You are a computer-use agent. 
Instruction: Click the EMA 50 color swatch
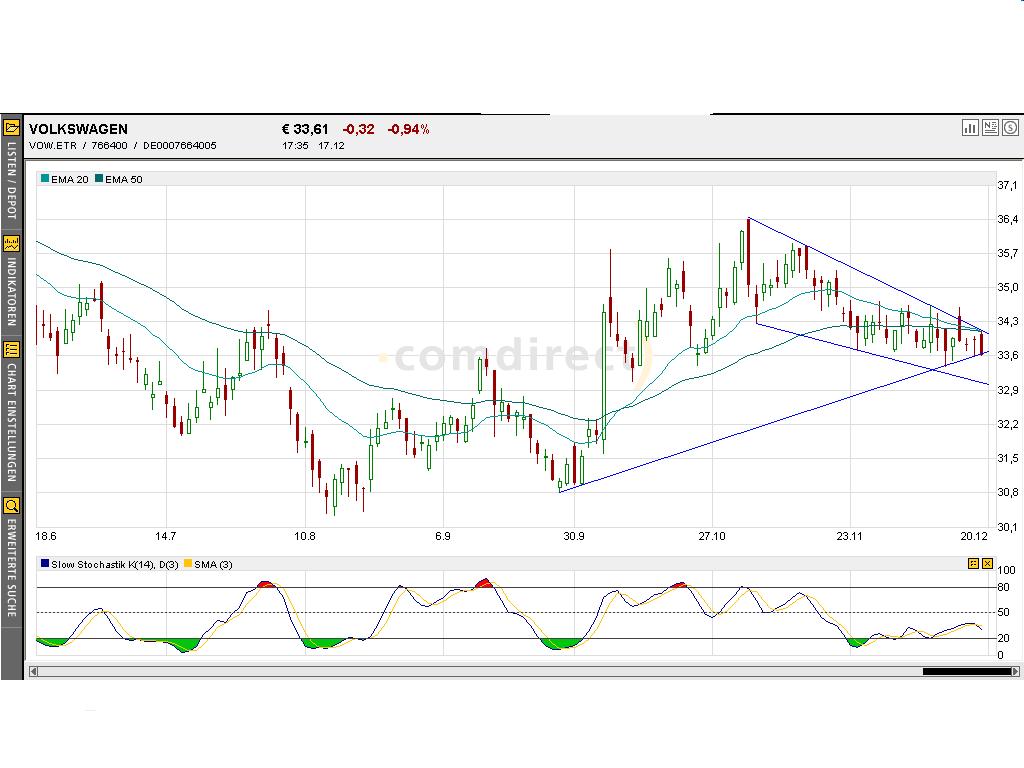click(99, 178)
